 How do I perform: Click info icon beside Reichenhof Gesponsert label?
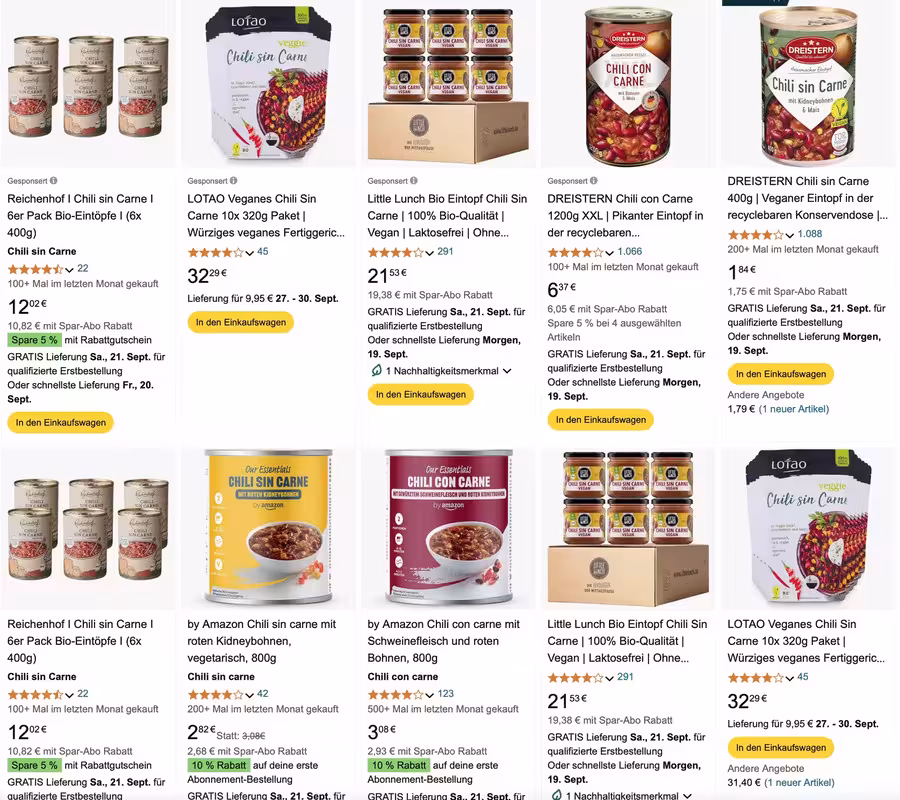53,180
